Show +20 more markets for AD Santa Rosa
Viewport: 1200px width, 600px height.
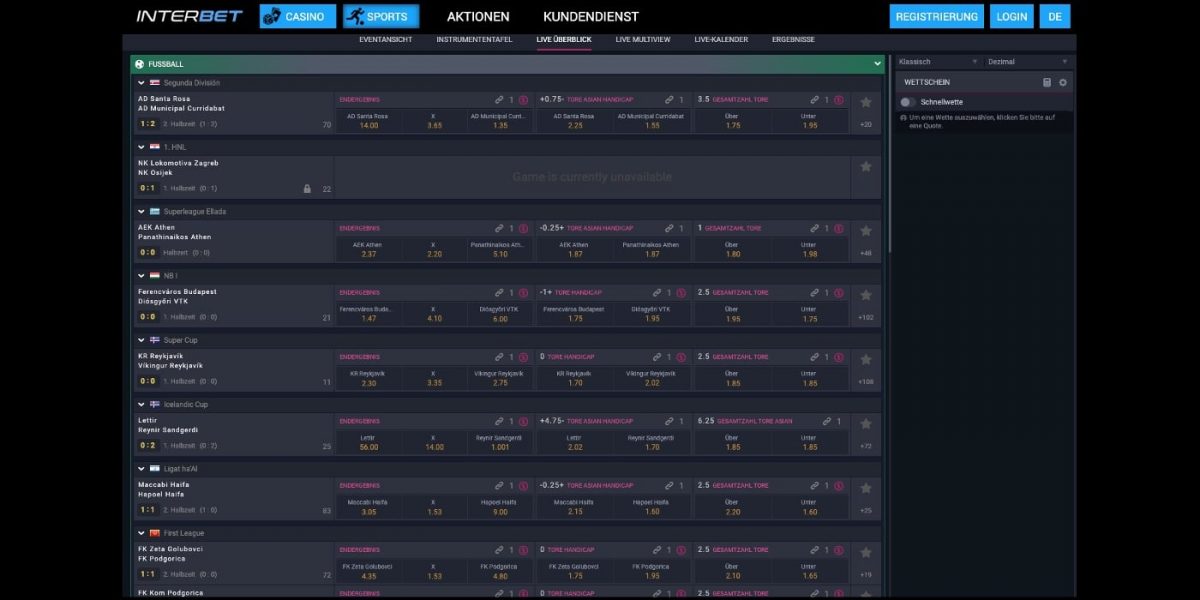click(x=866, y=125)
